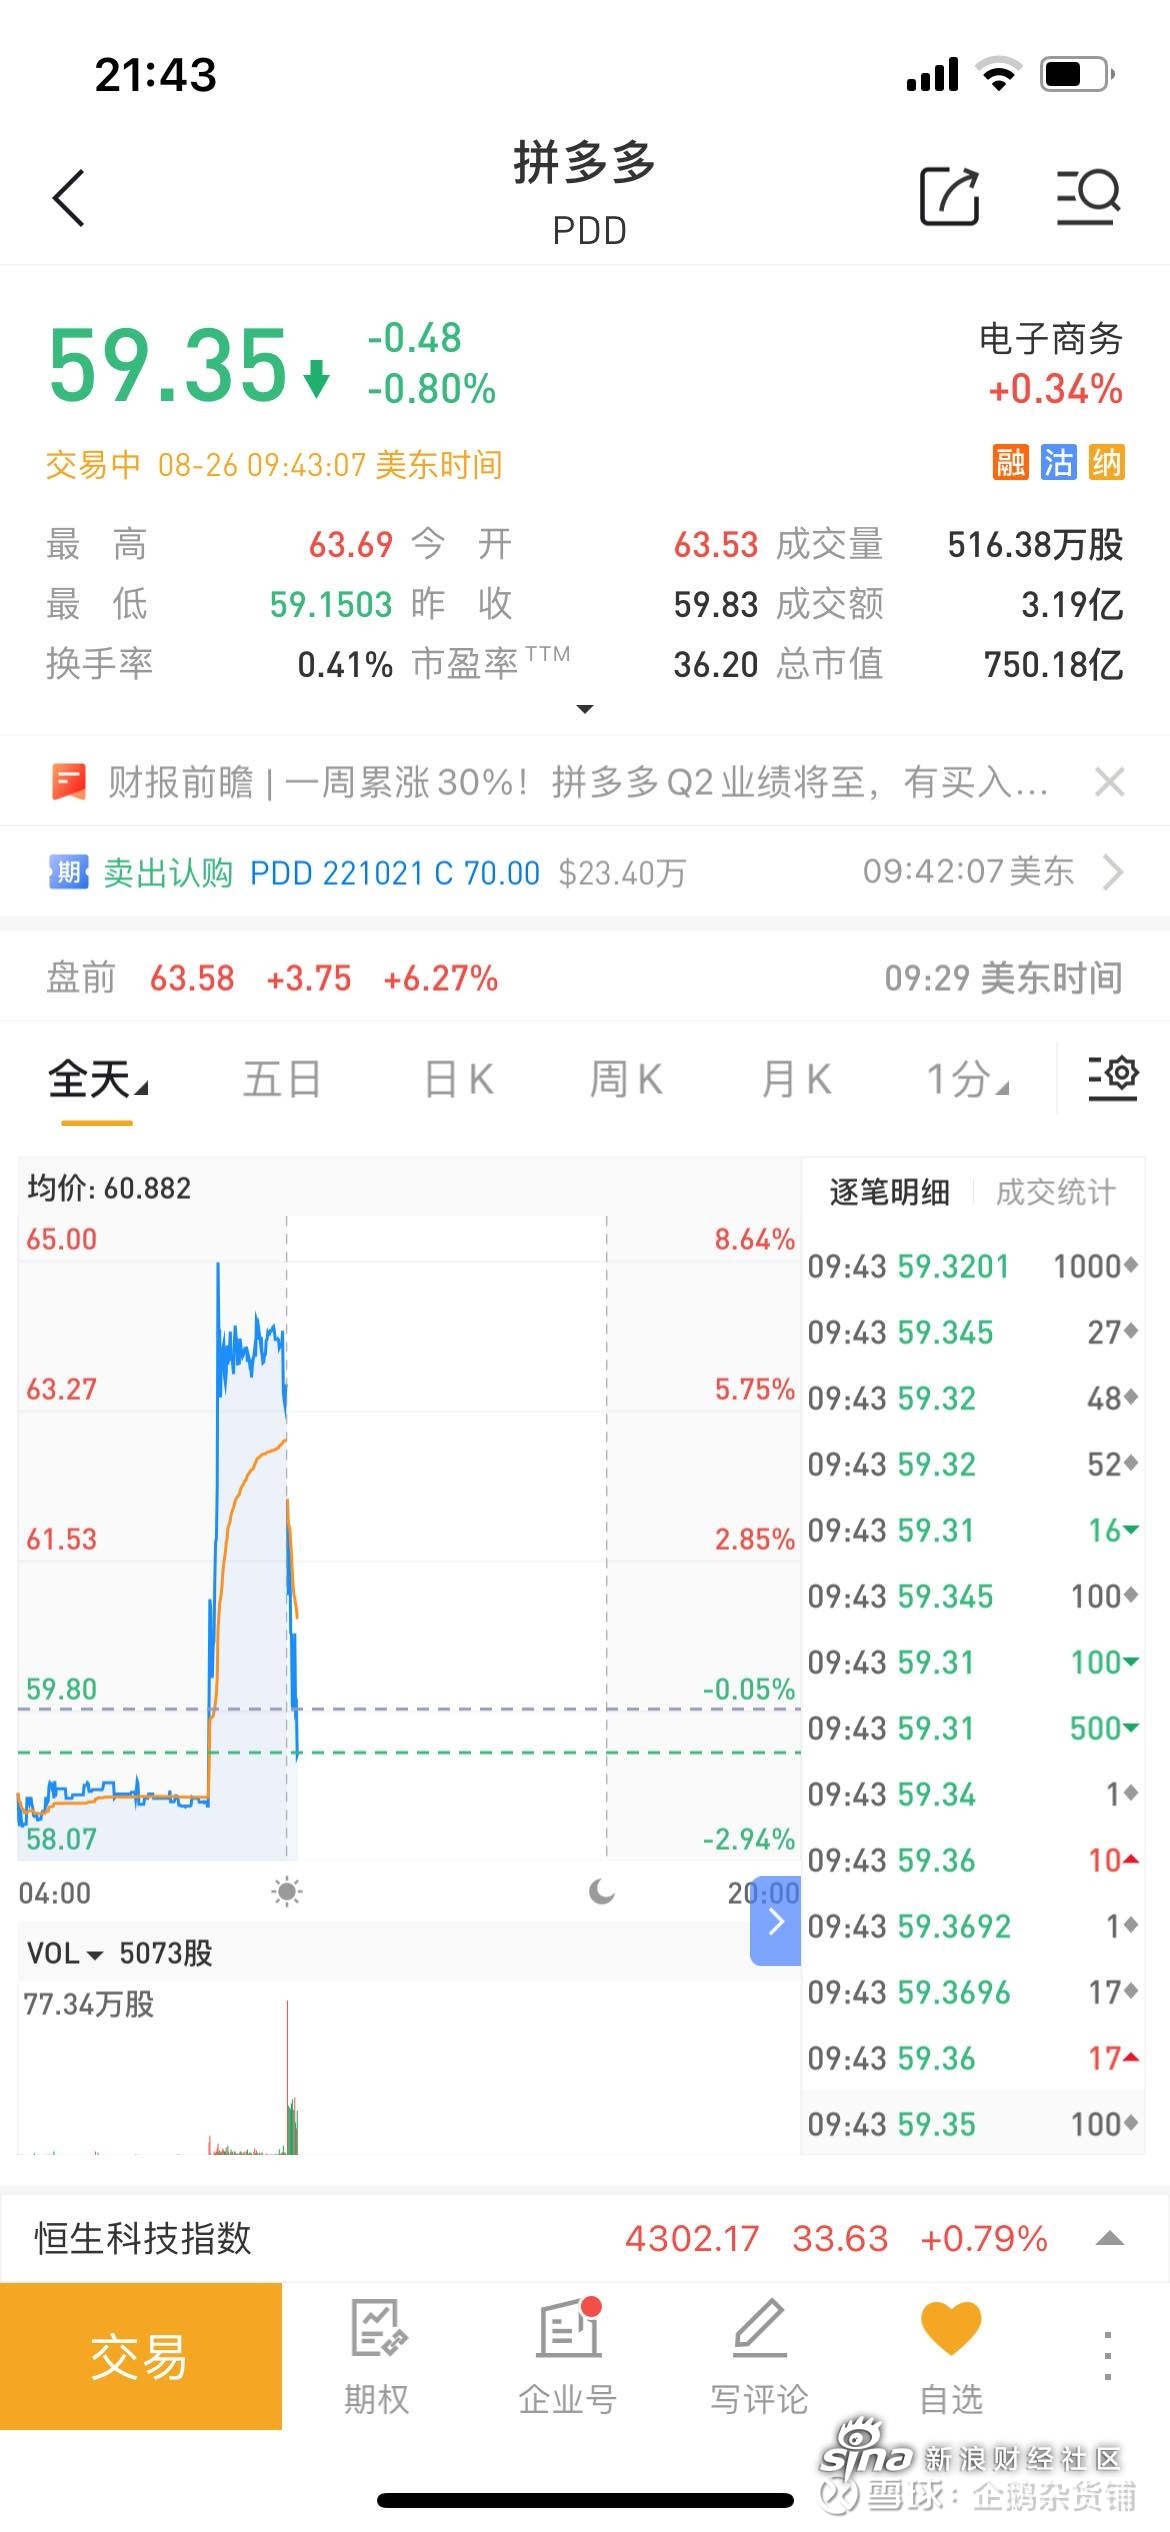
Task: Switch to 日K chart tab
Action: [x=459, y=1079]
